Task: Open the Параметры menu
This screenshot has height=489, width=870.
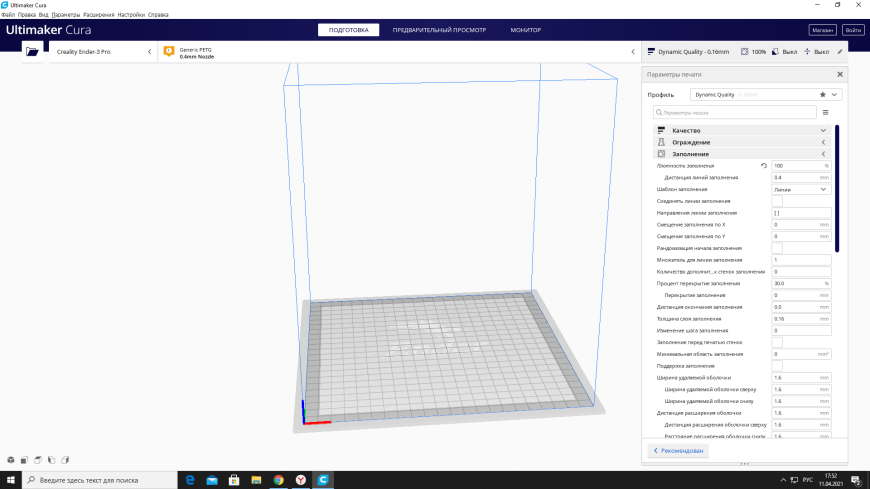Action: point(66,14)
